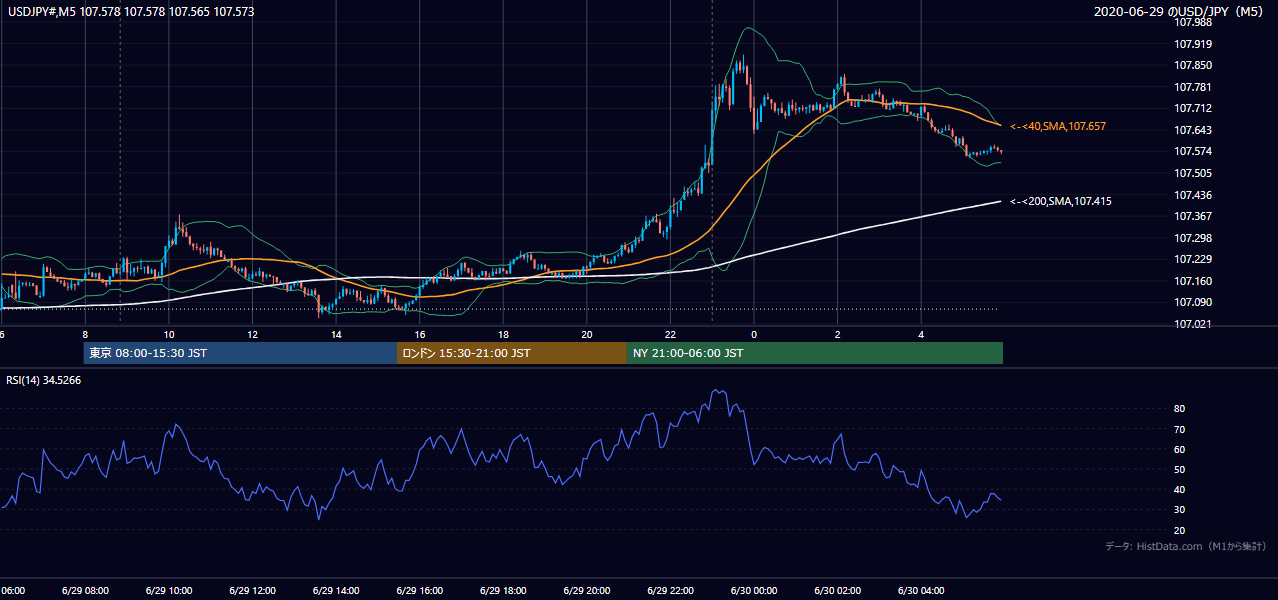Click RSI axis level 40
The height and width of the screenshot is (600, 1278).
pos(1180,489)
